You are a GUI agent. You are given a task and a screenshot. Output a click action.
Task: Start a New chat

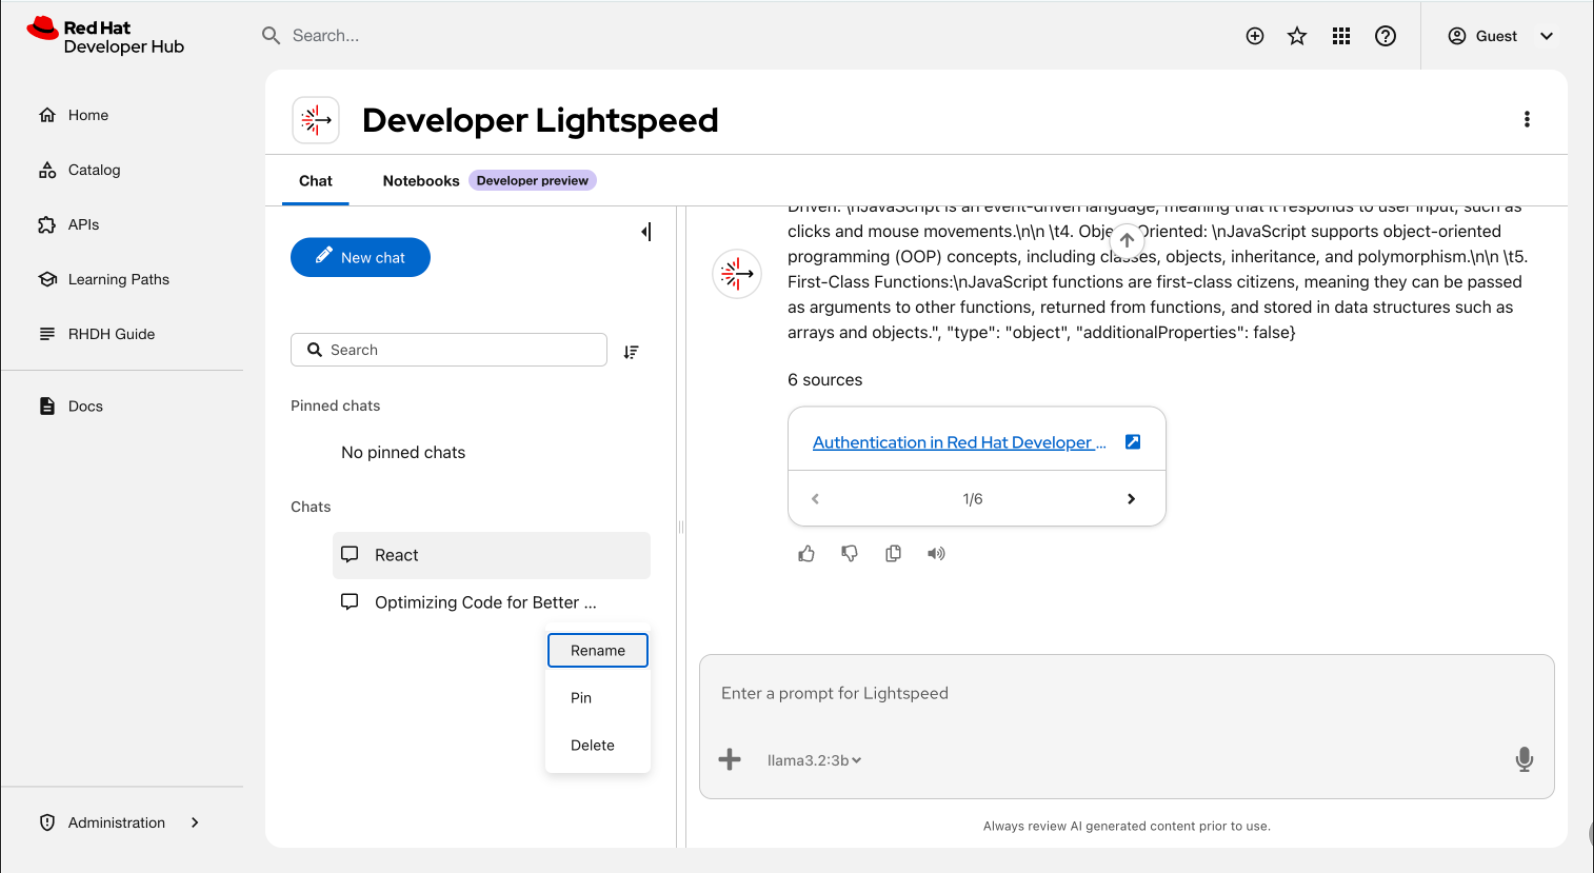coord(360,257)
